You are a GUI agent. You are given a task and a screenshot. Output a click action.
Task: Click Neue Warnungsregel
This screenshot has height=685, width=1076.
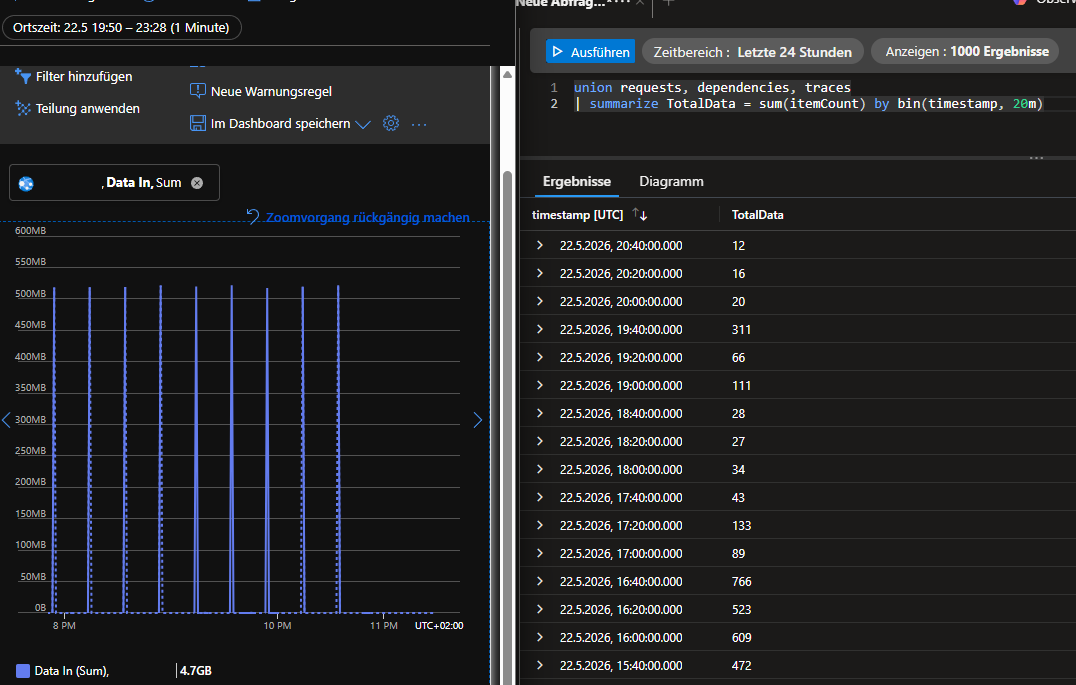(x=271, y=91)
